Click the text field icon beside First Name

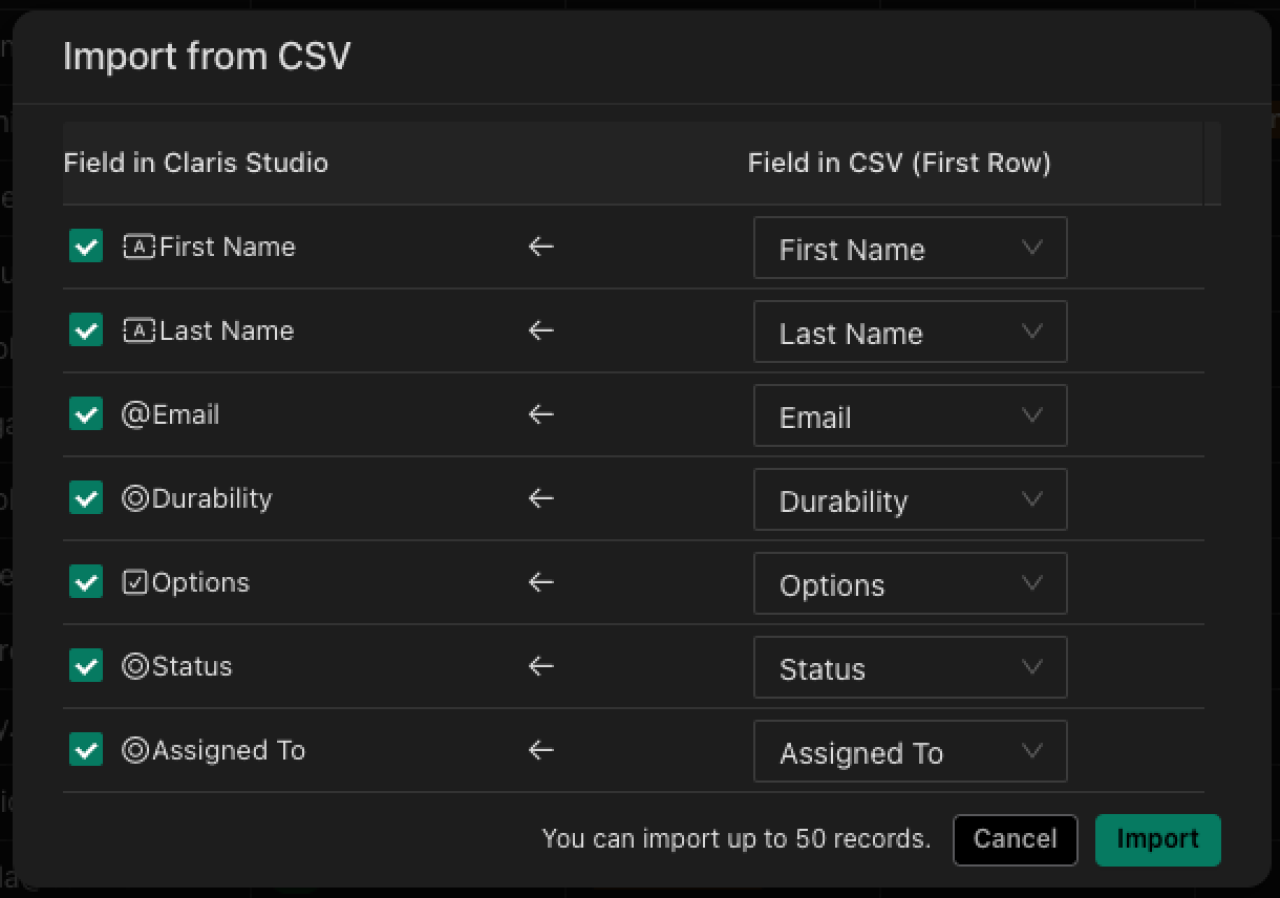tap(138, 247)
